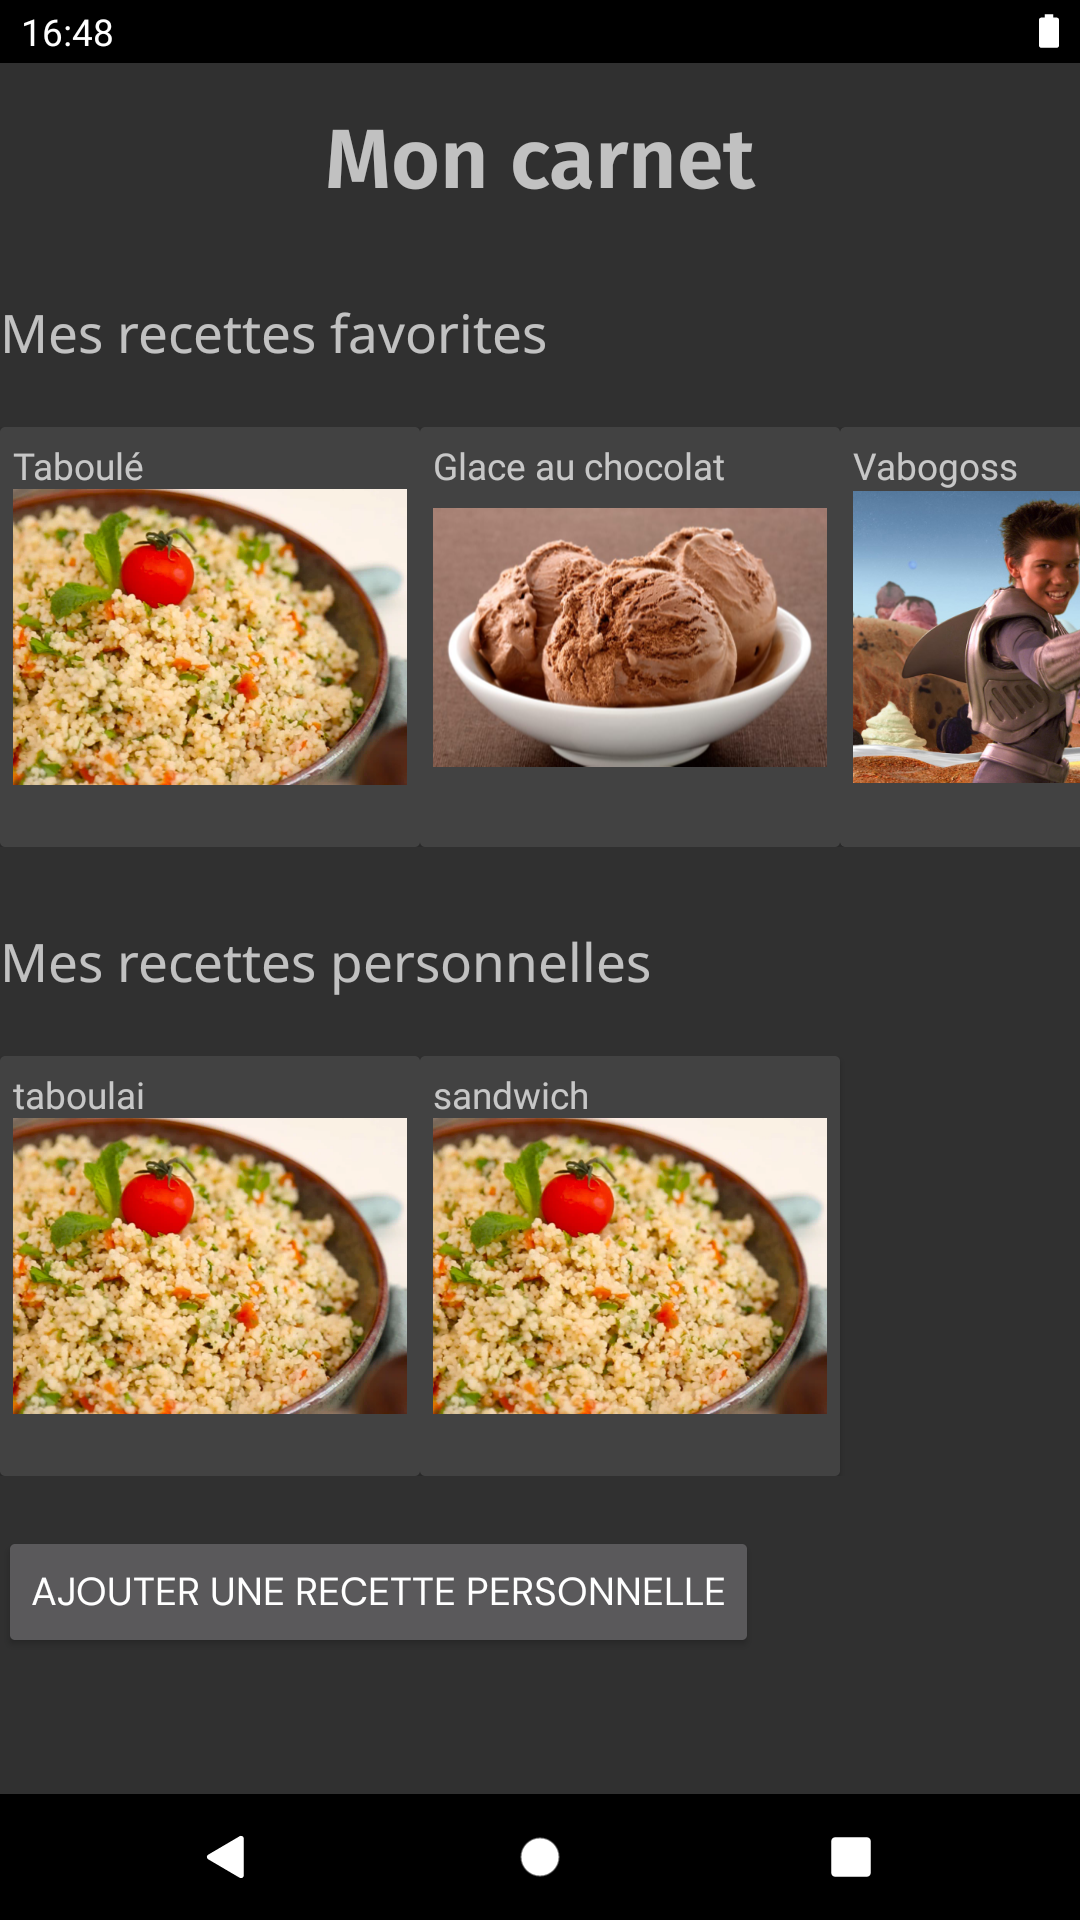Tap the Android back navigation icon
The height and width of the screenshot is (1920, 1080).
click(227, 1857)
